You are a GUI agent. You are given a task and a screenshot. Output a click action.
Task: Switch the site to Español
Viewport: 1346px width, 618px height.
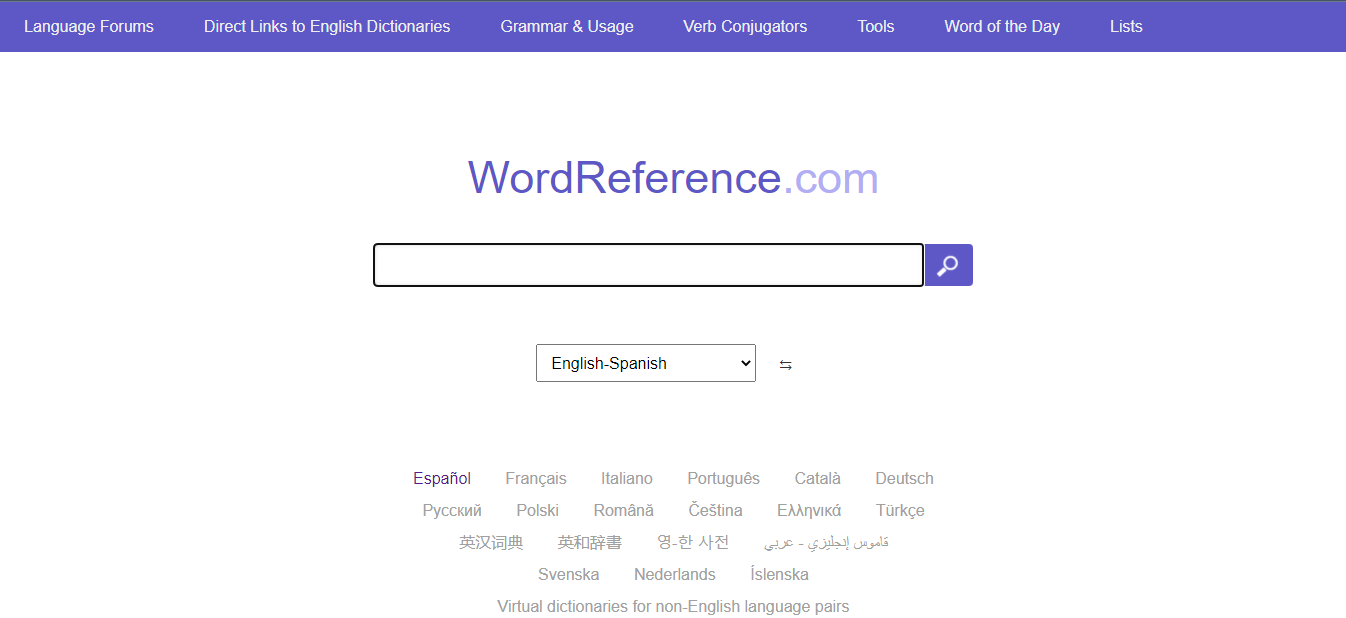(x=442, y=478)
